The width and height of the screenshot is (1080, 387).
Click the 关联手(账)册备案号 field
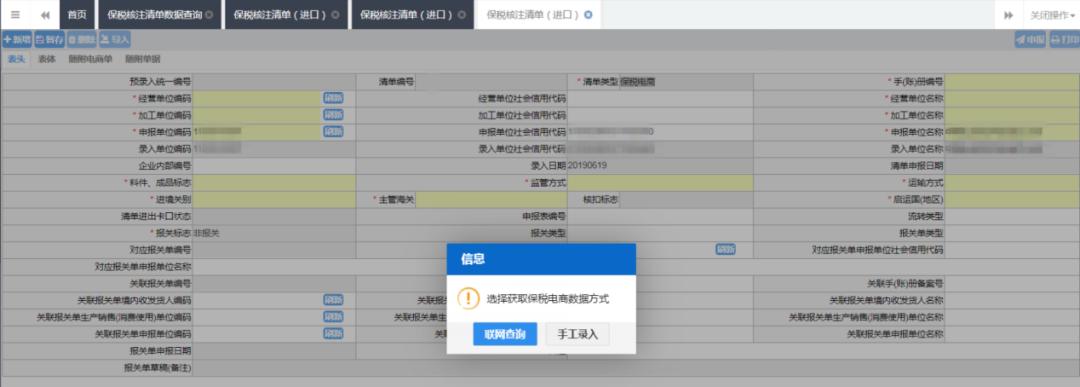coord(1012,283)
